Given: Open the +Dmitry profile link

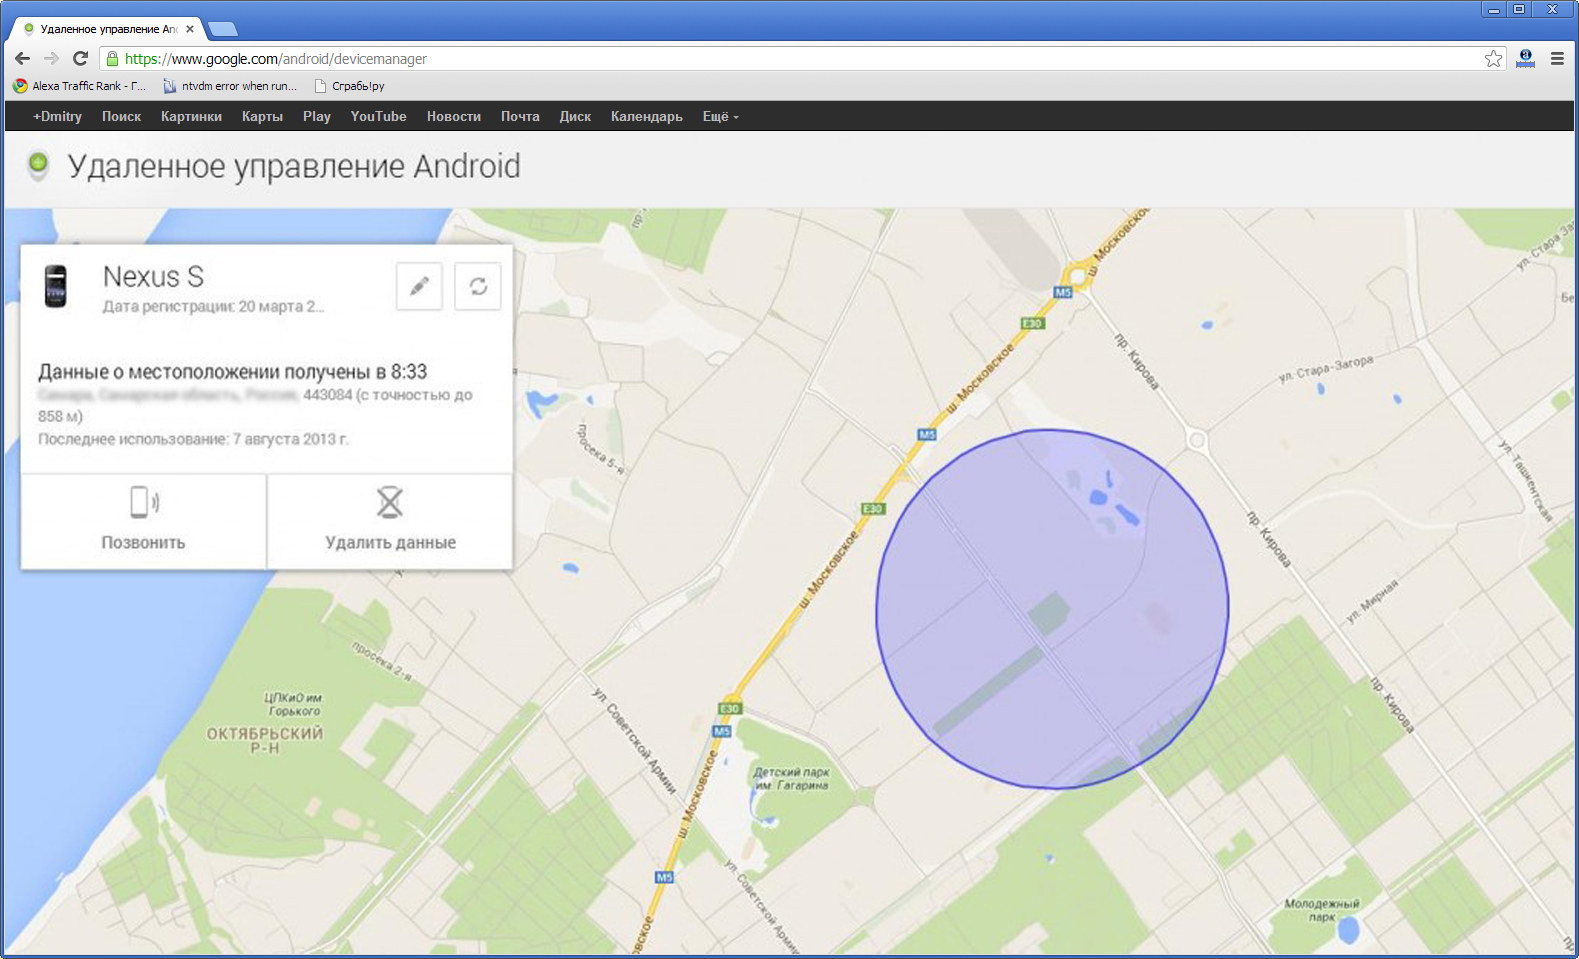Looking at the screenshot, I should tap(57, 116).
